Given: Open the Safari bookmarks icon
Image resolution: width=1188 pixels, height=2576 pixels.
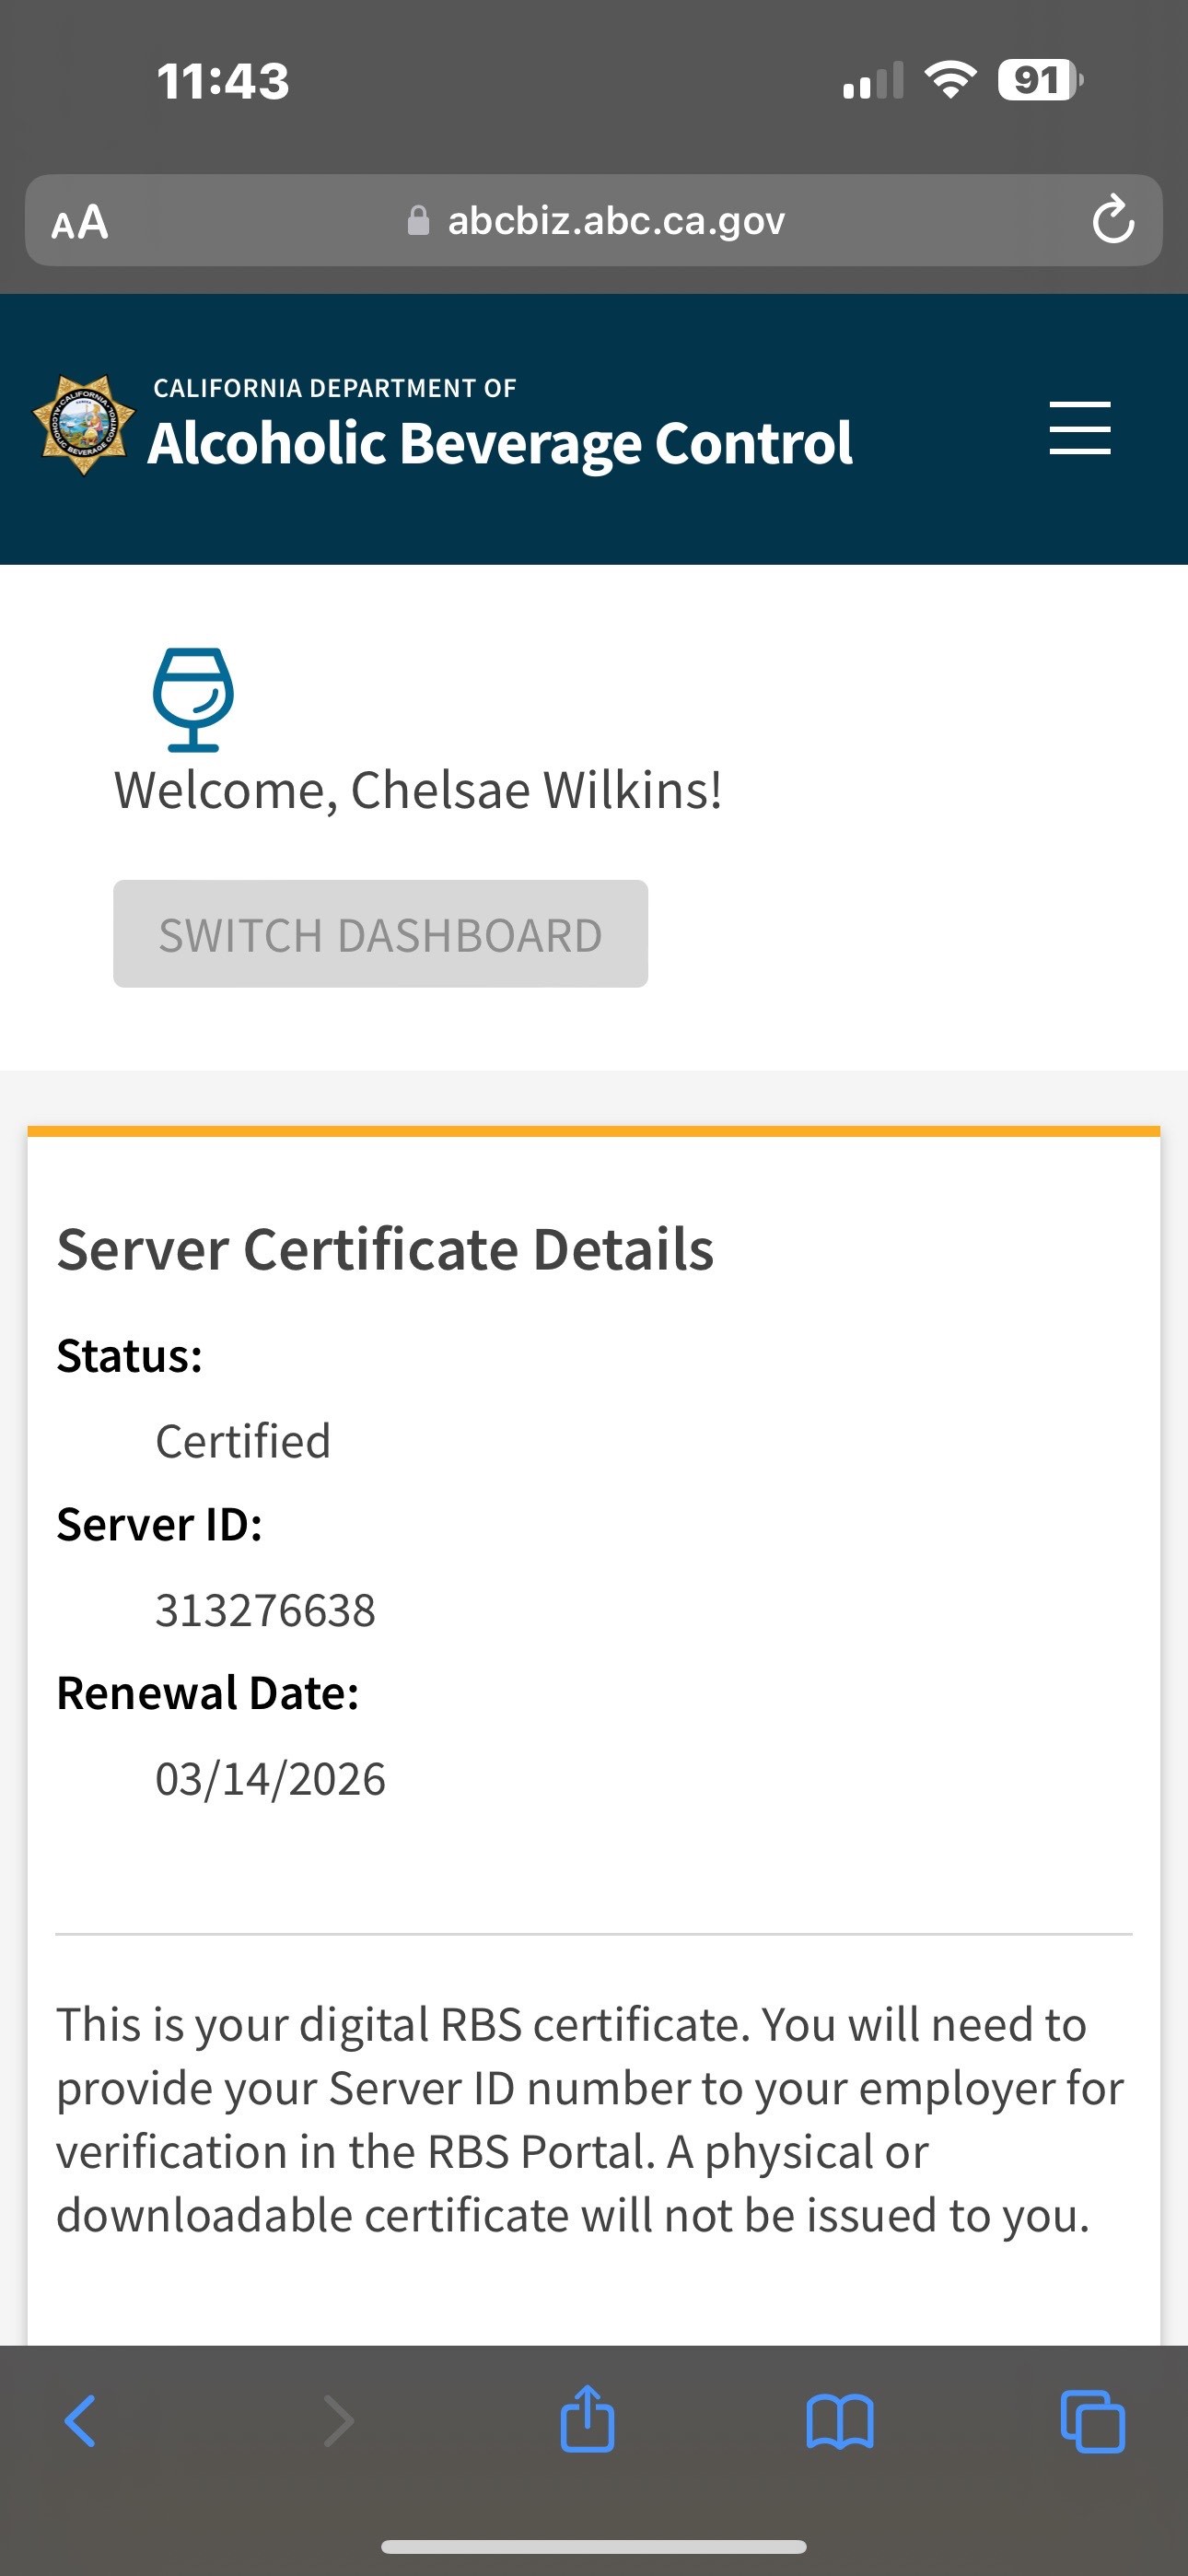Looking at the screenshot, I should 839,2421.
